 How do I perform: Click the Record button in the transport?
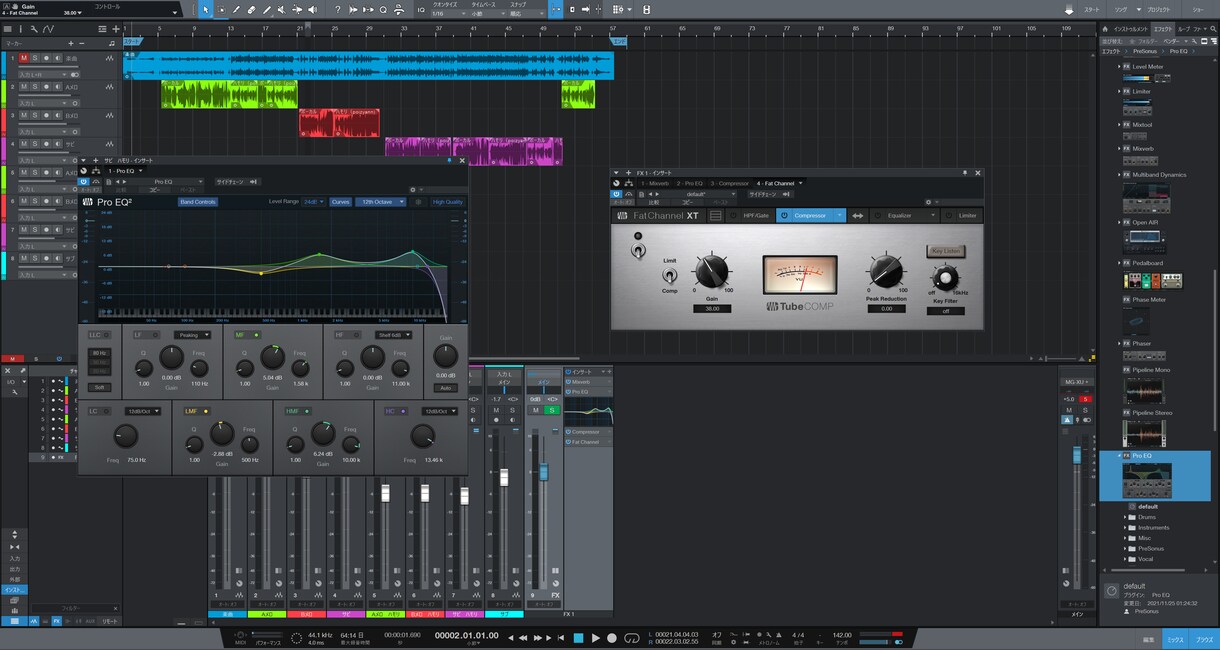[x=612, y=638]
